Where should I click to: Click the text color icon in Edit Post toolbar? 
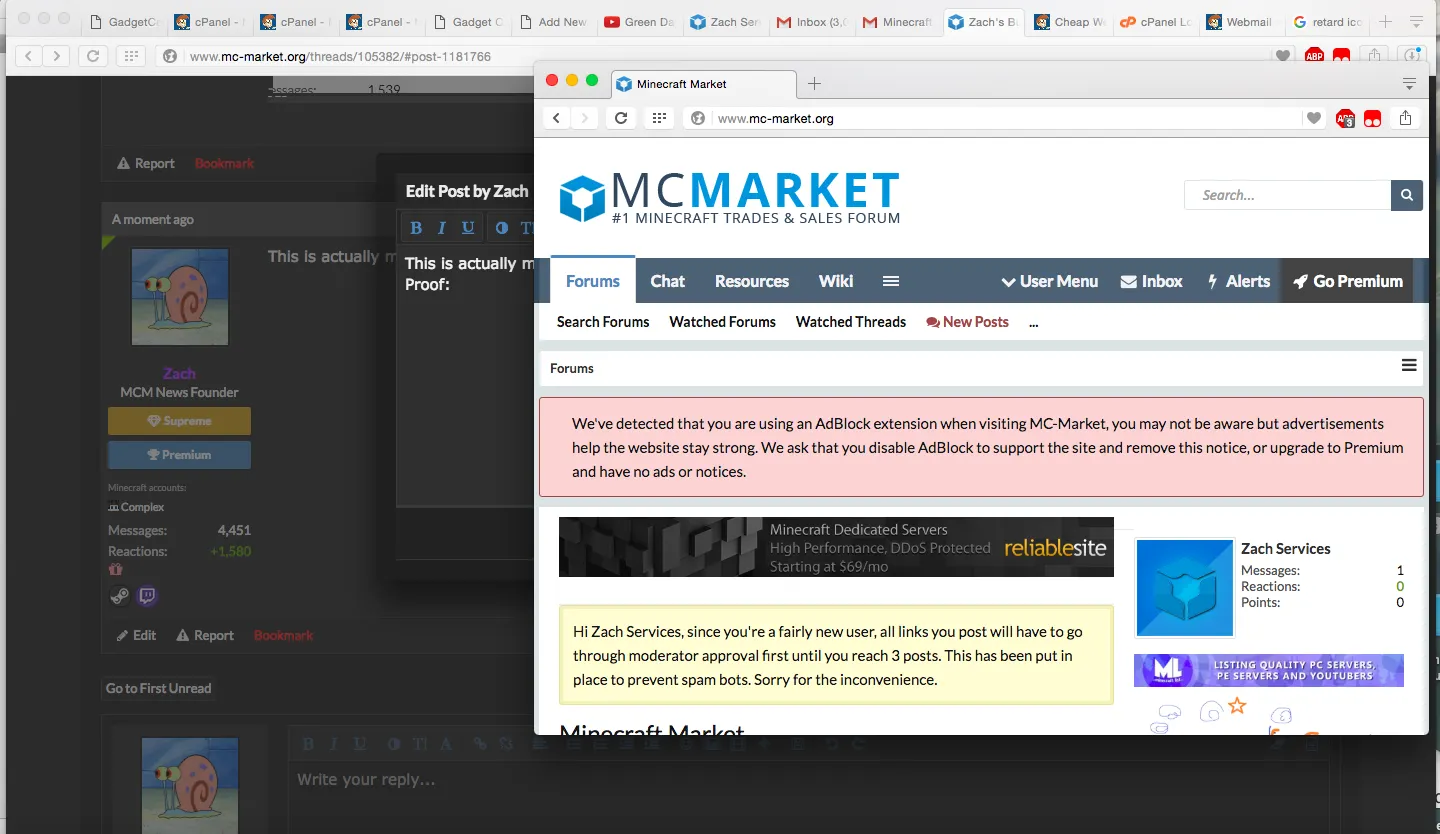[x=501, y=228]
